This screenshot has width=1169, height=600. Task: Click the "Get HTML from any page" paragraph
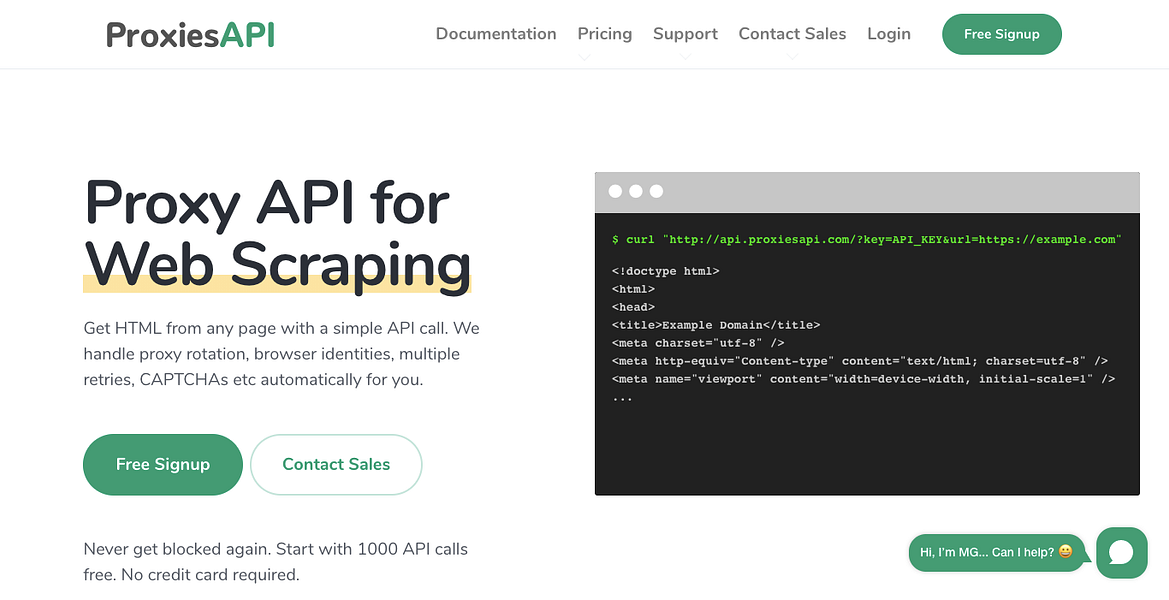coord(282,354)
